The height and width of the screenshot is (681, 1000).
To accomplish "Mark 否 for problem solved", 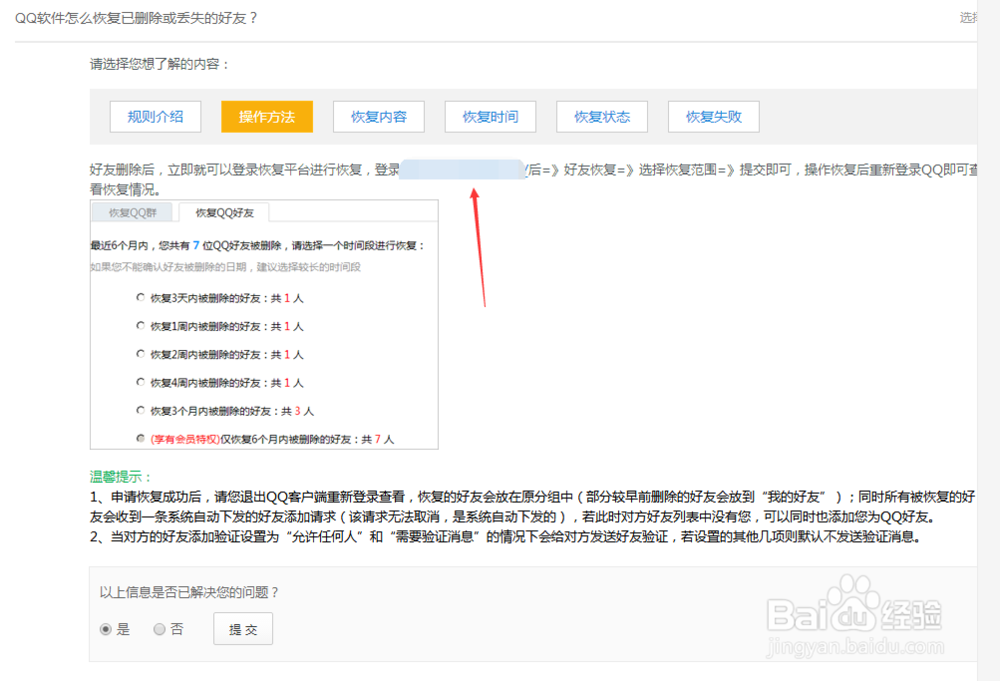I will click(x=159, y=629).
